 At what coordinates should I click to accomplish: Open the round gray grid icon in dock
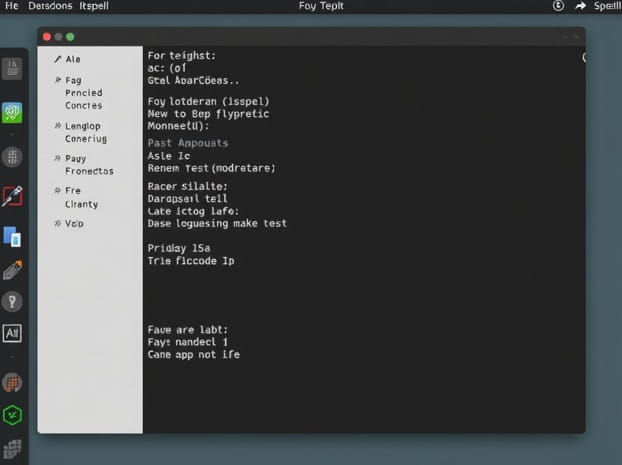coord(12,157)
